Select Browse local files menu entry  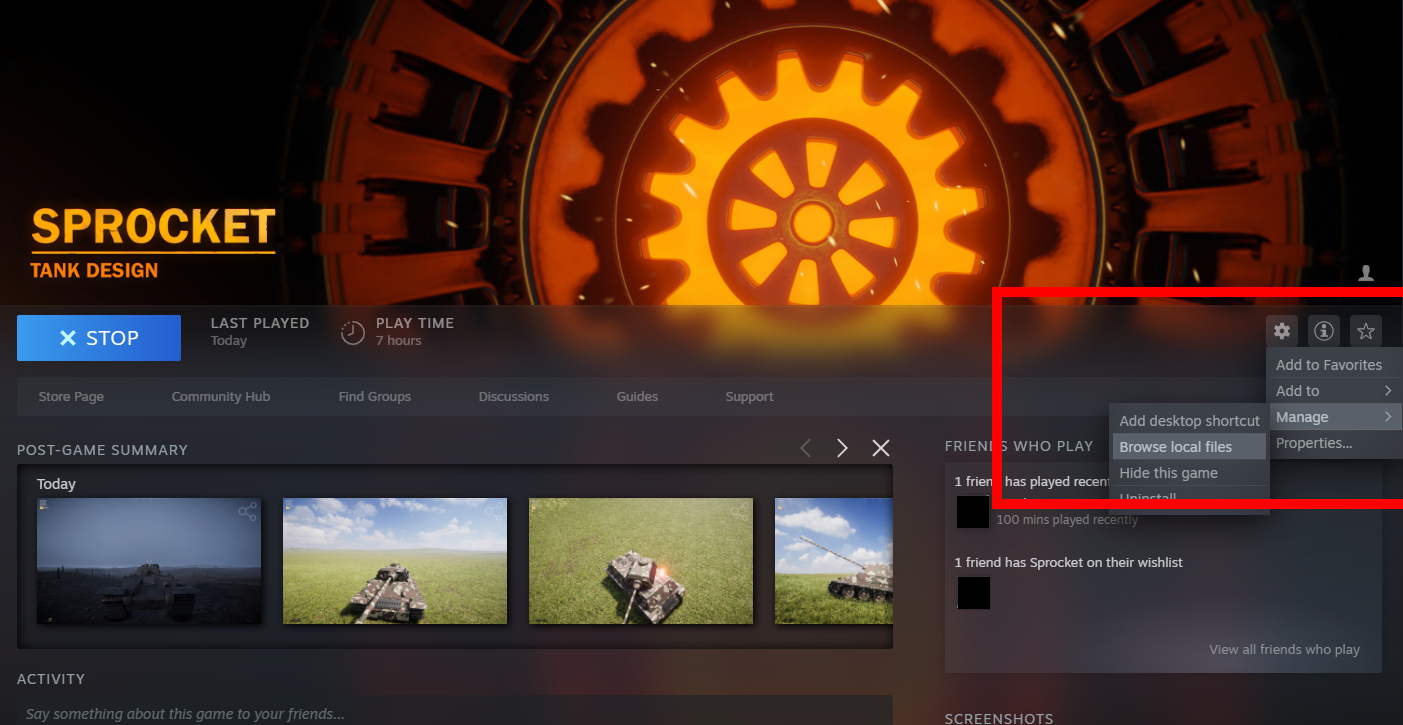[x=1189, y=447]
